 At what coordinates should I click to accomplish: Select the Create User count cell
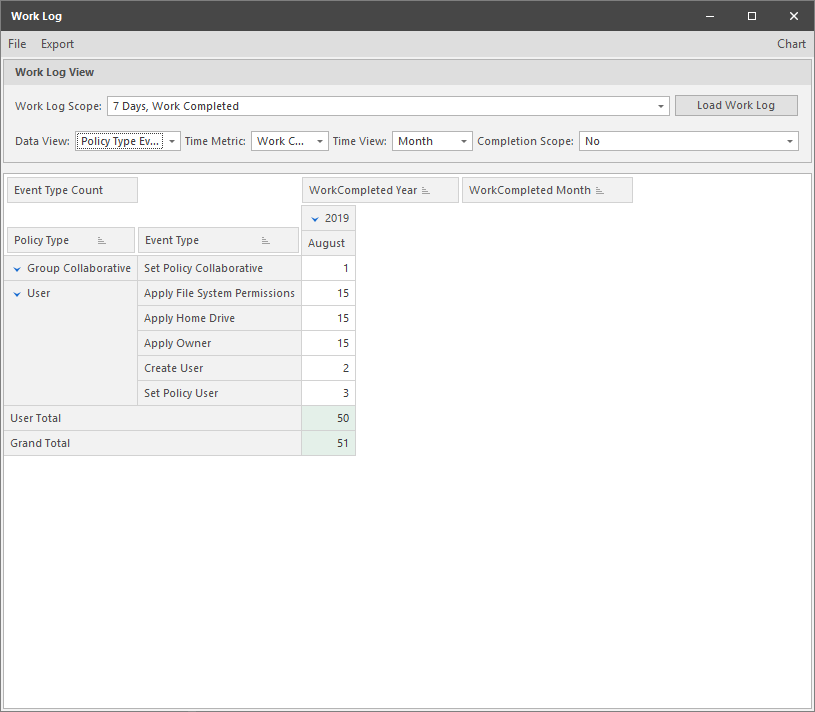[x=328, y=368]
